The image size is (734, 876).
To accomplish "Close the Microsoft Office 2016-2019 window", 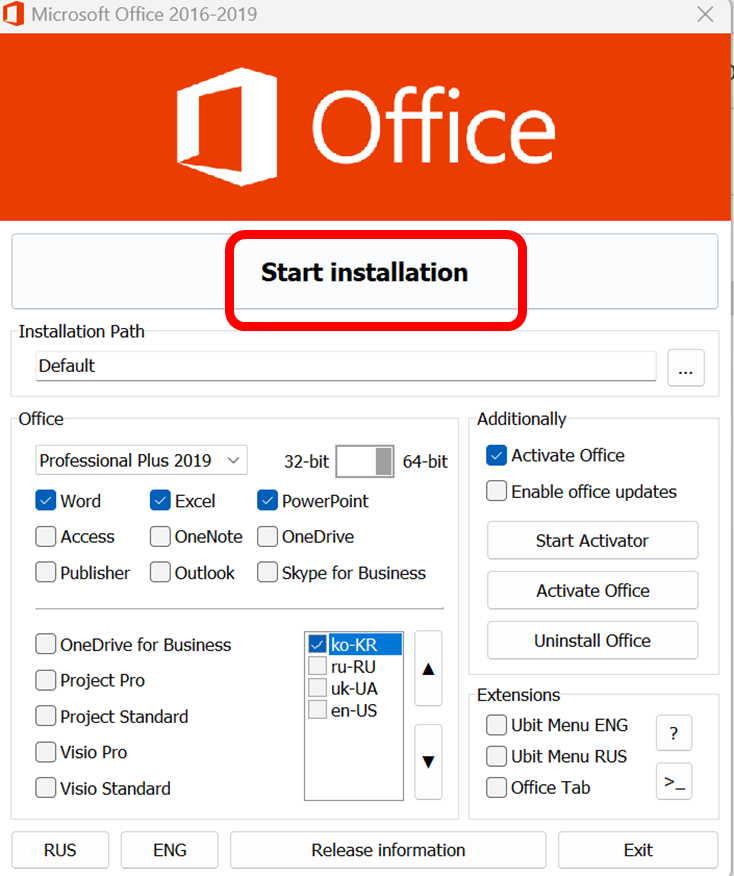I will pos(706,14).
